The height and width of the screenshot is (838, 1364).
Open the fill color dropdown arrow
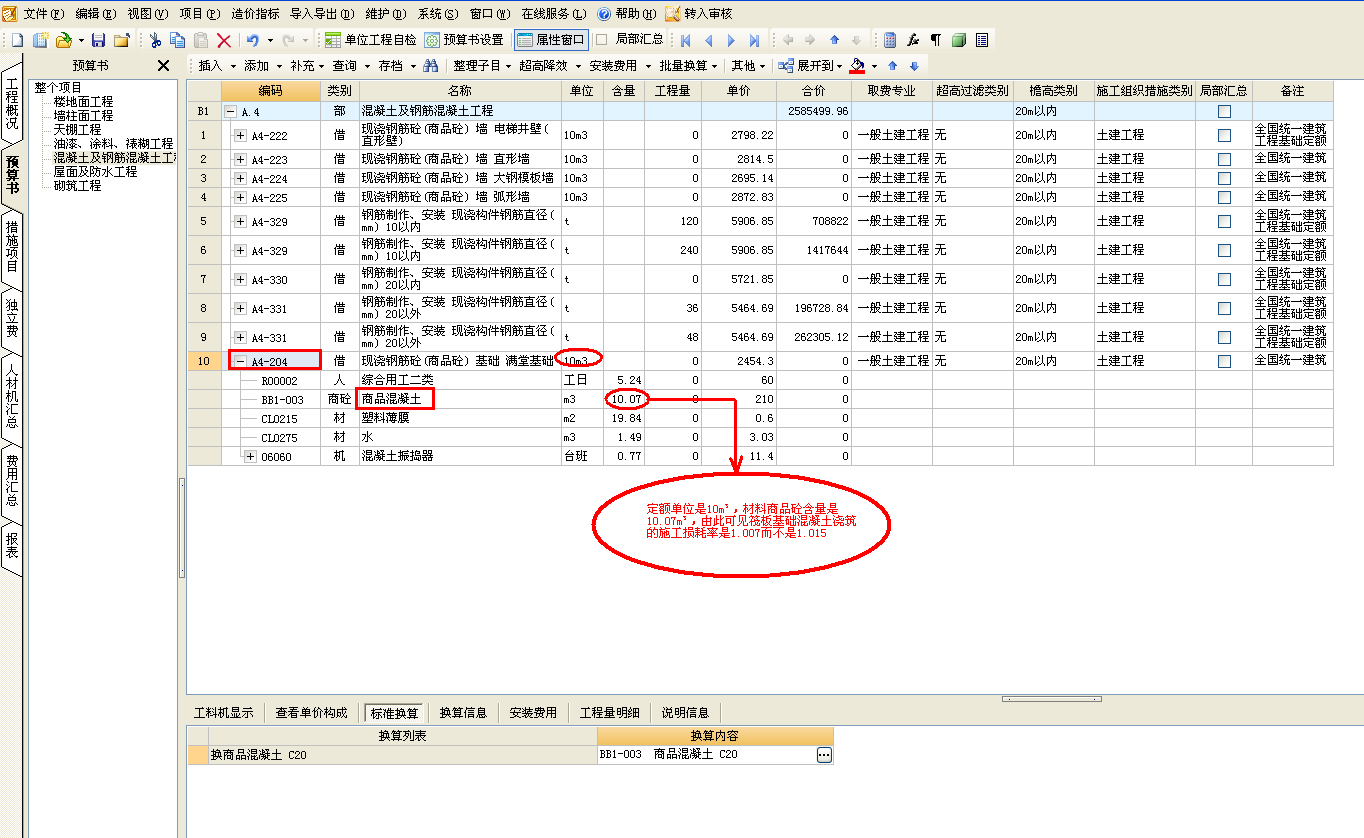coord(874,66)
